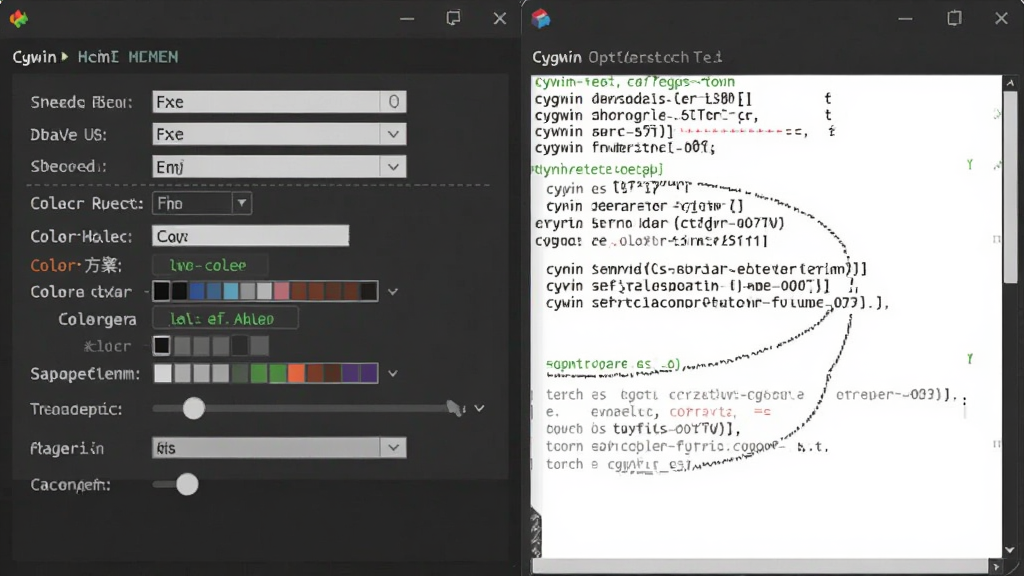Click the up arrow of right window scrollbar
Image resolution: width=1024 pixels, height=576 pixels.
point(1010,83)
